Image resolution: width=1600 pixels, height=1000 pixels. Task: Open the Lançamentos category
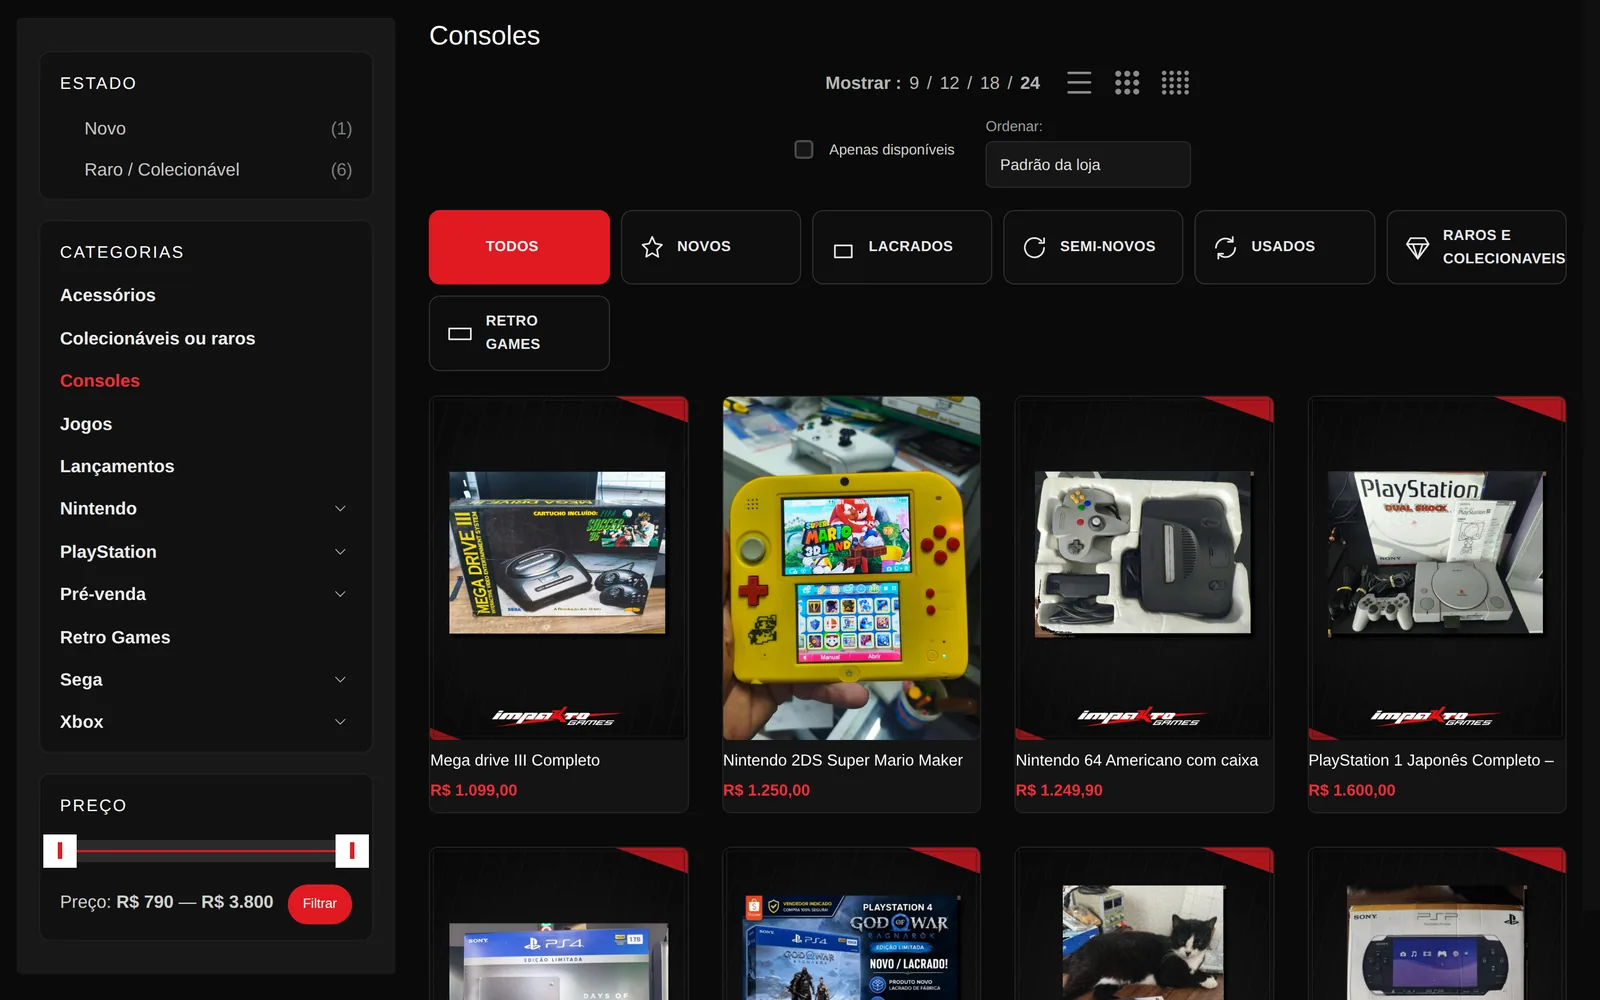click(117, 466)
